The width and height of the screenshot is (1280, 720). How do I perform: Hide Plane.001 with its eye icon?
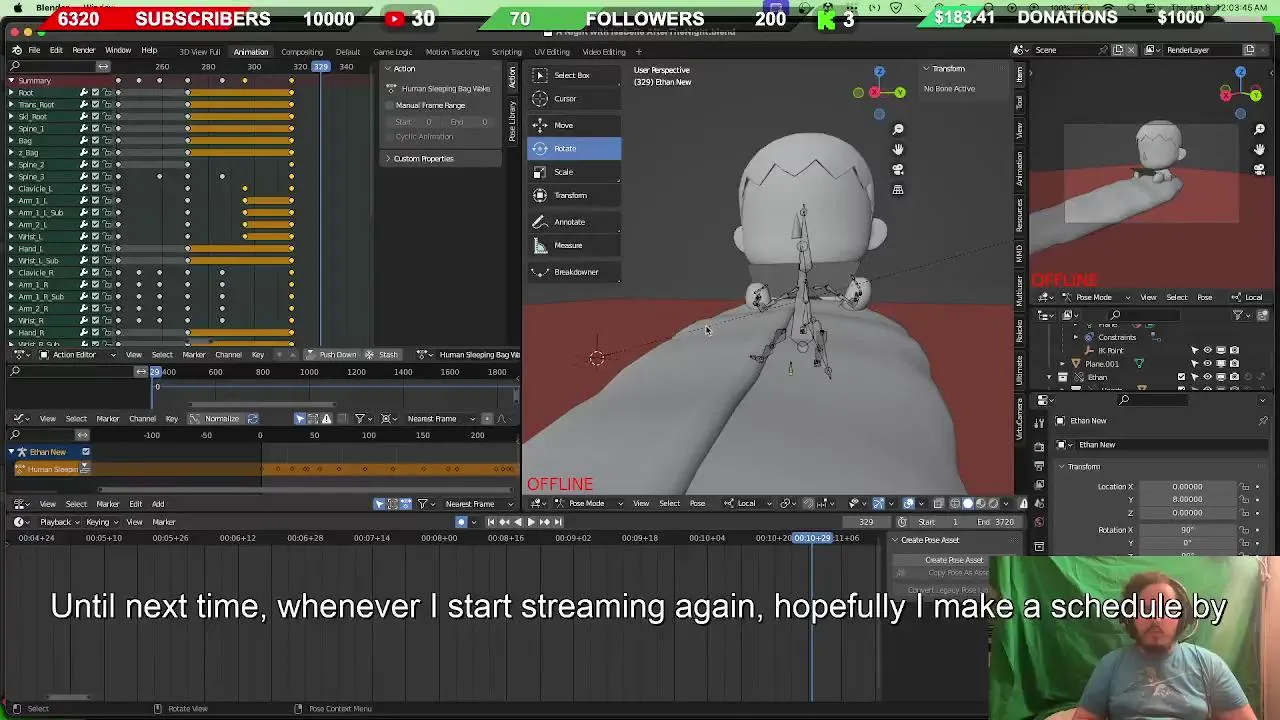click(x=1208, y=364)
